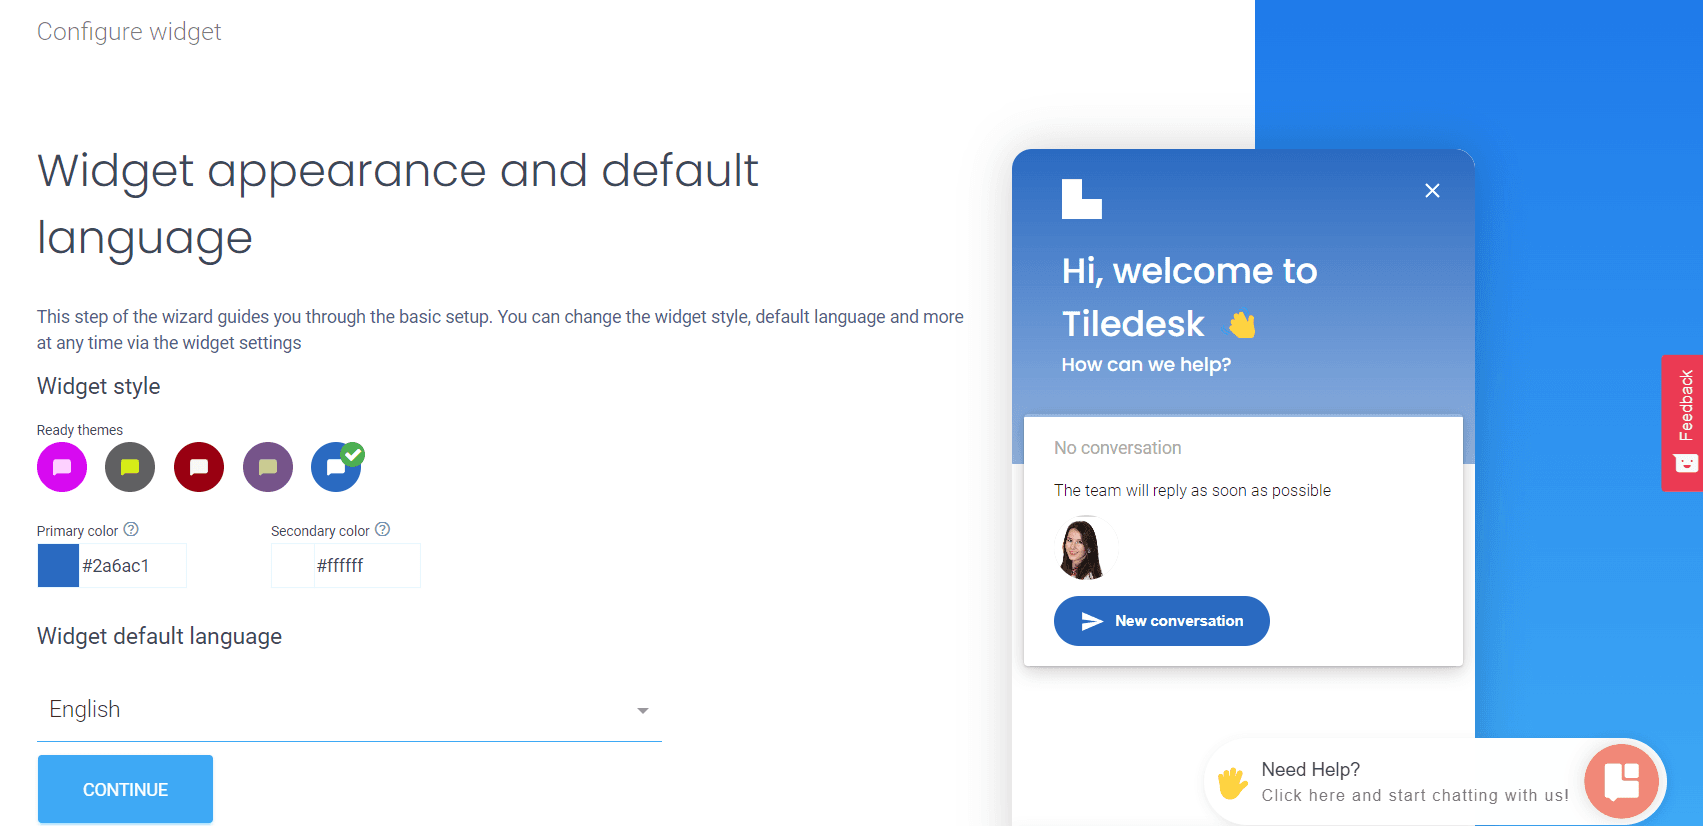This screenshot has width=1703, height=826.
Task: Open the primary color picker swatch
Action: point(58,565)
